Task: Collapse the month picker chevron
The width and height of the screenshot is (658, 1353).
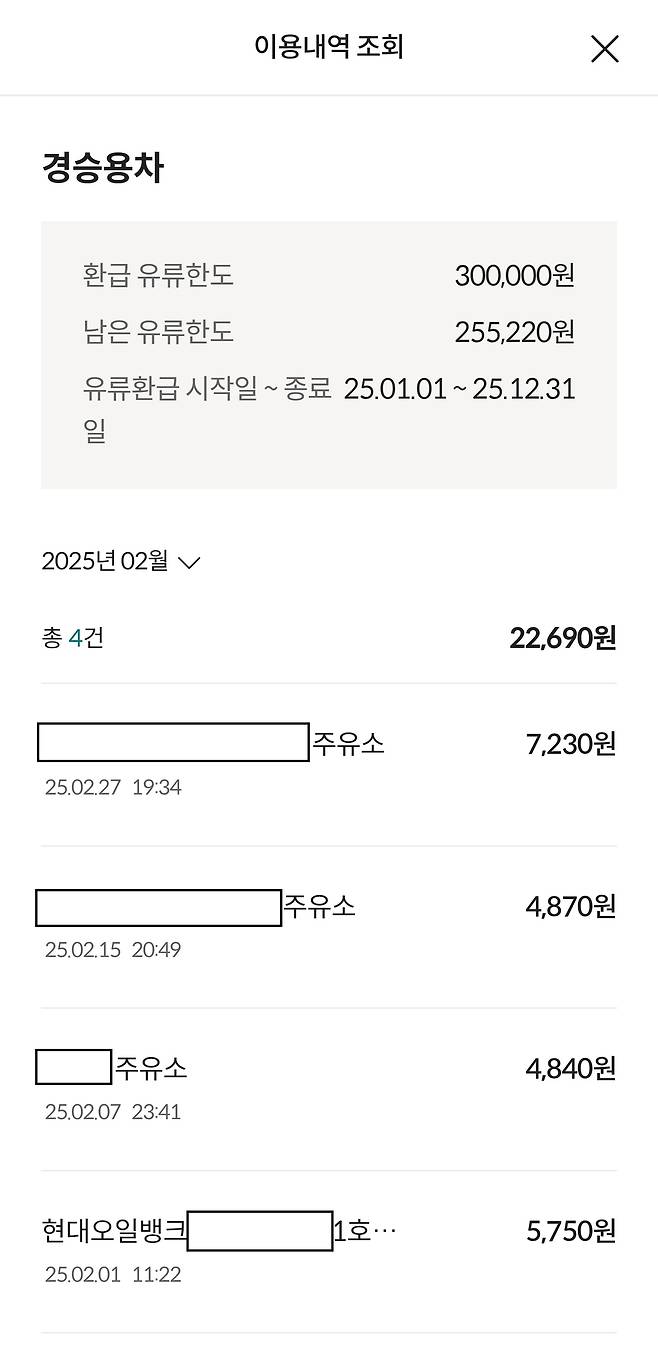Action: (x=190, y=563)
